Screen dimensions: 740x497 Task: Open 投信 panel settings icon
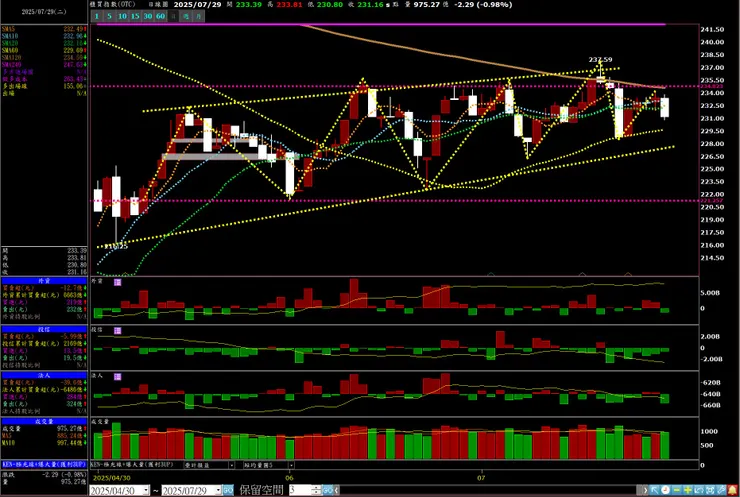coord(118,330)
